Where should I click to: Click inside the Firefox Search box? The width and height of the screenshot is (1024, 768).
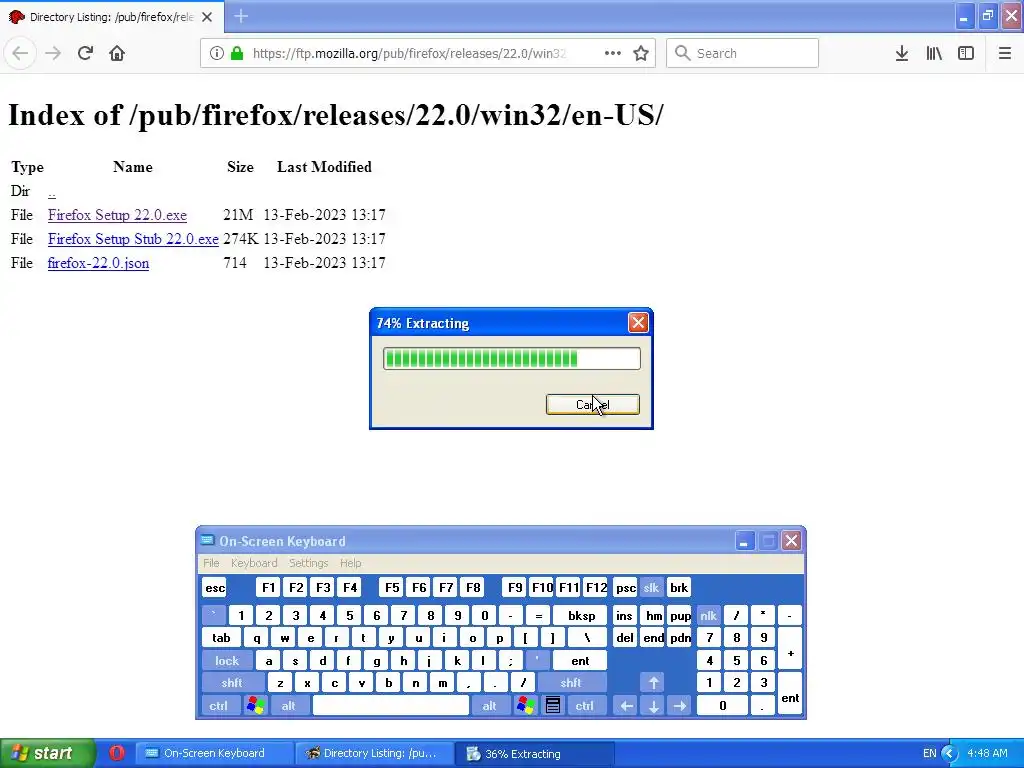click(x=743, y=54)
